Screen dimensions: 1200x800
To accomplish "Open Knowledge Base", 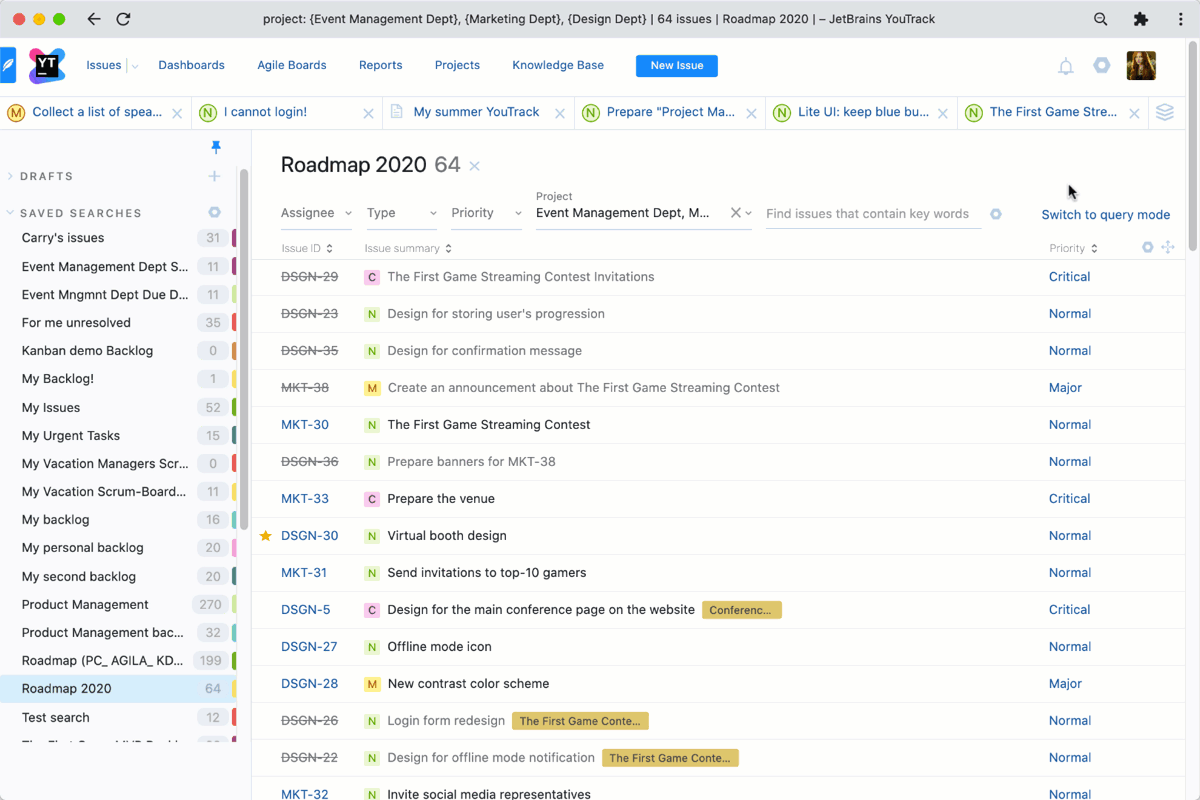I will coord(558,65).
